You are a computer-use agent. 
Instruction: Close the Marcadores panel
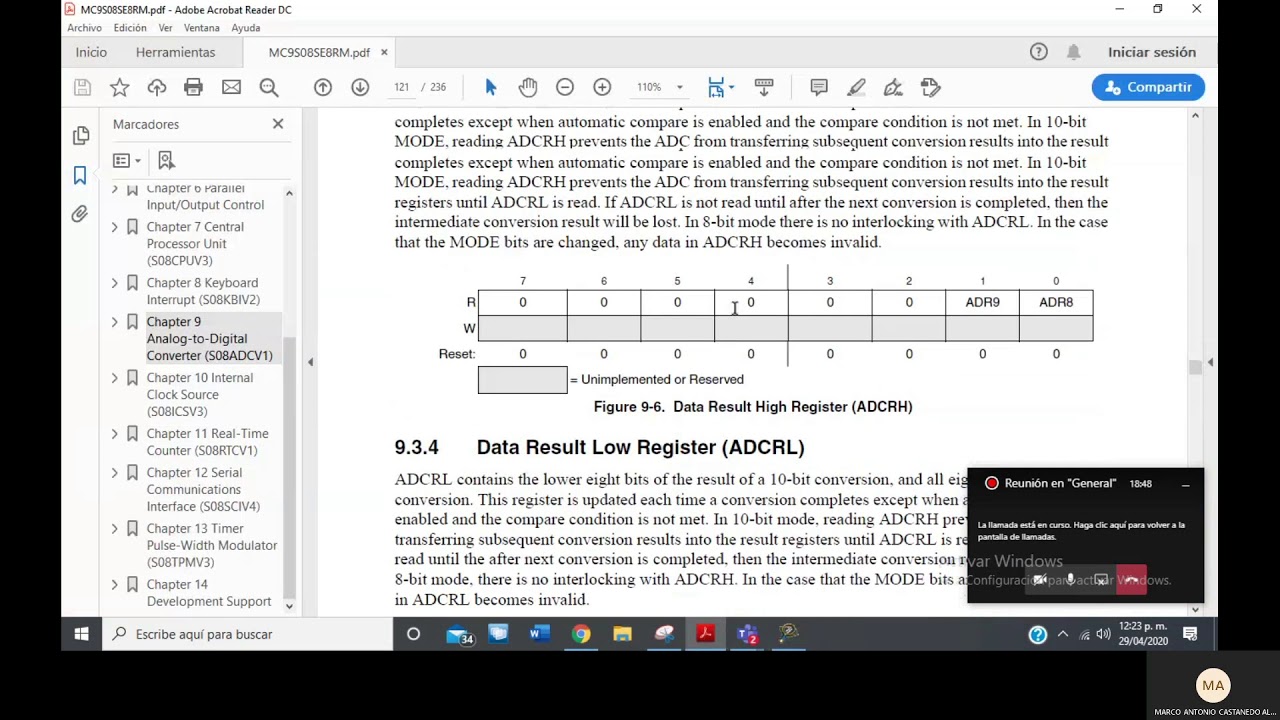(x=278, y=124)
